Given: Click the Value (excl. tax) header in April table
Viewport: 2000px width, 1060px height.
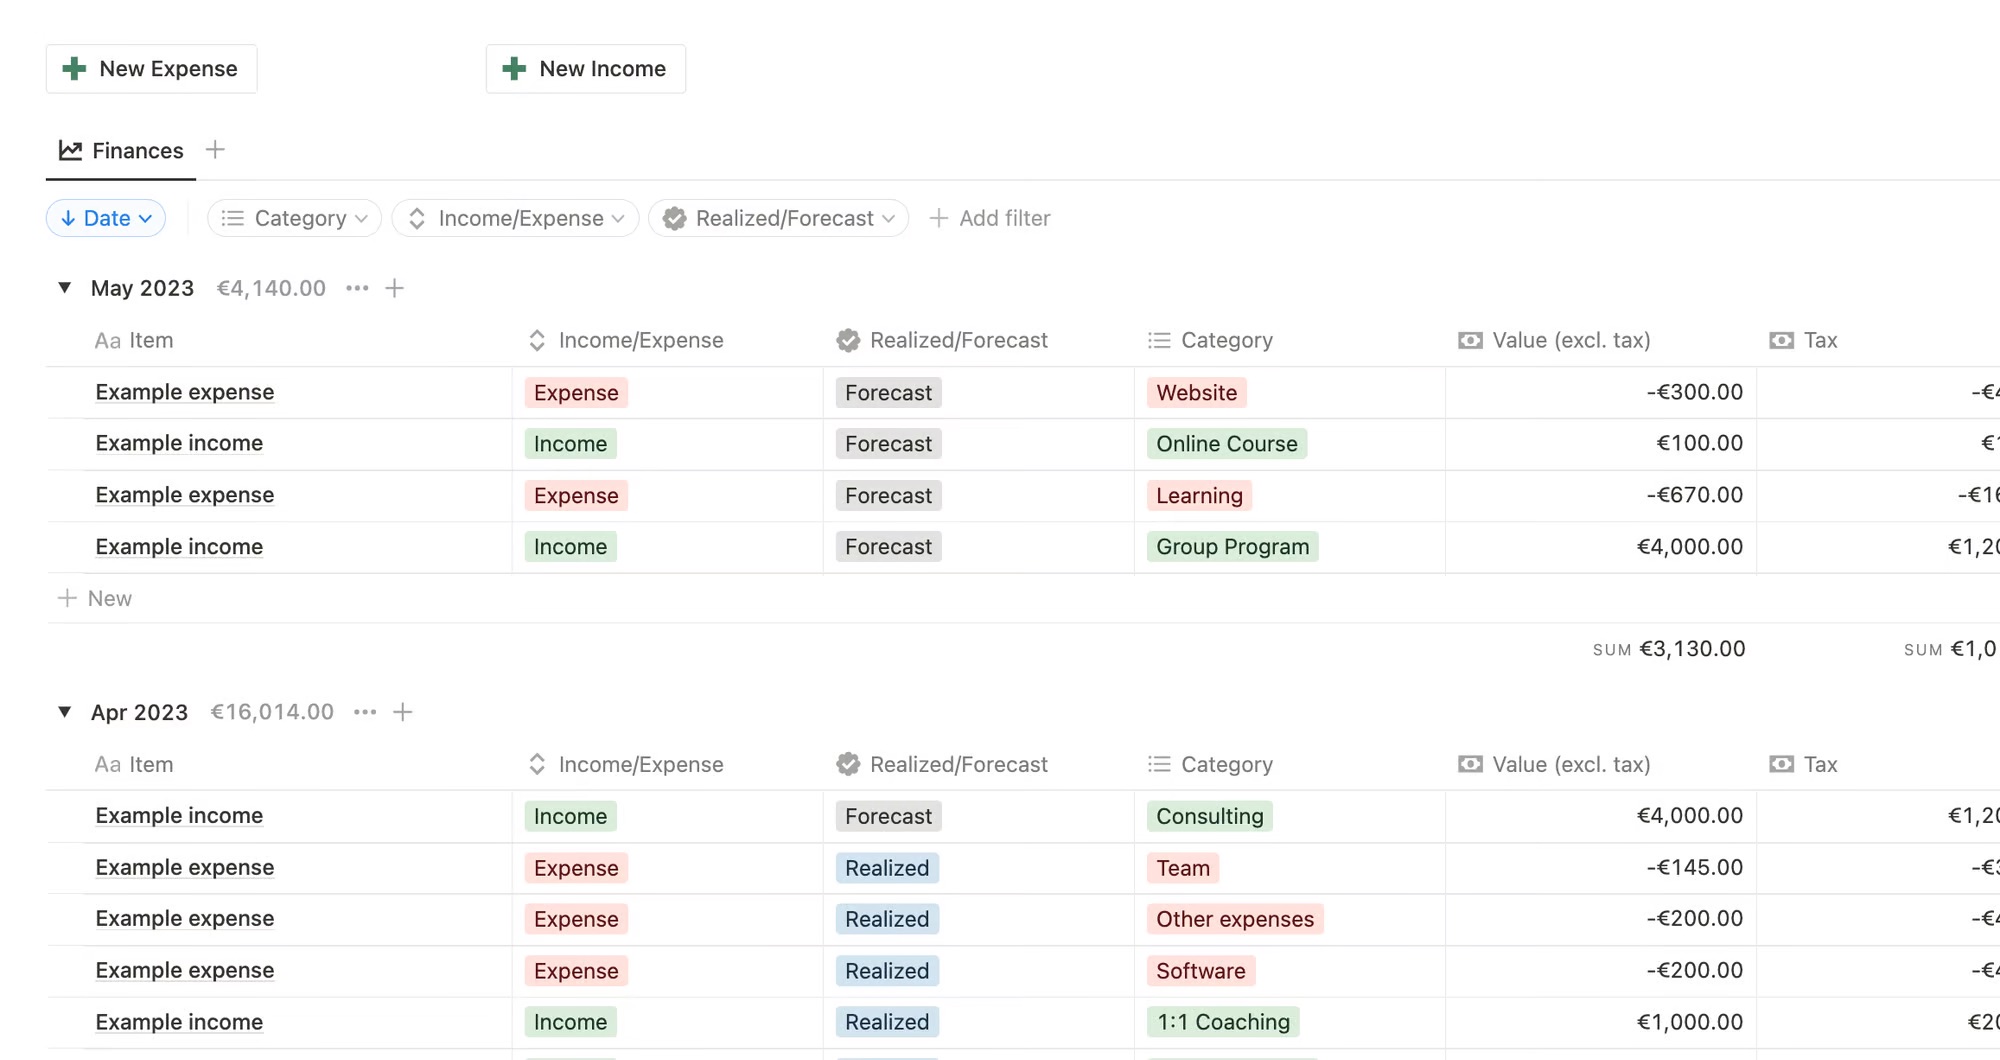Looking at the screenshot, I should click(1570, 764).
